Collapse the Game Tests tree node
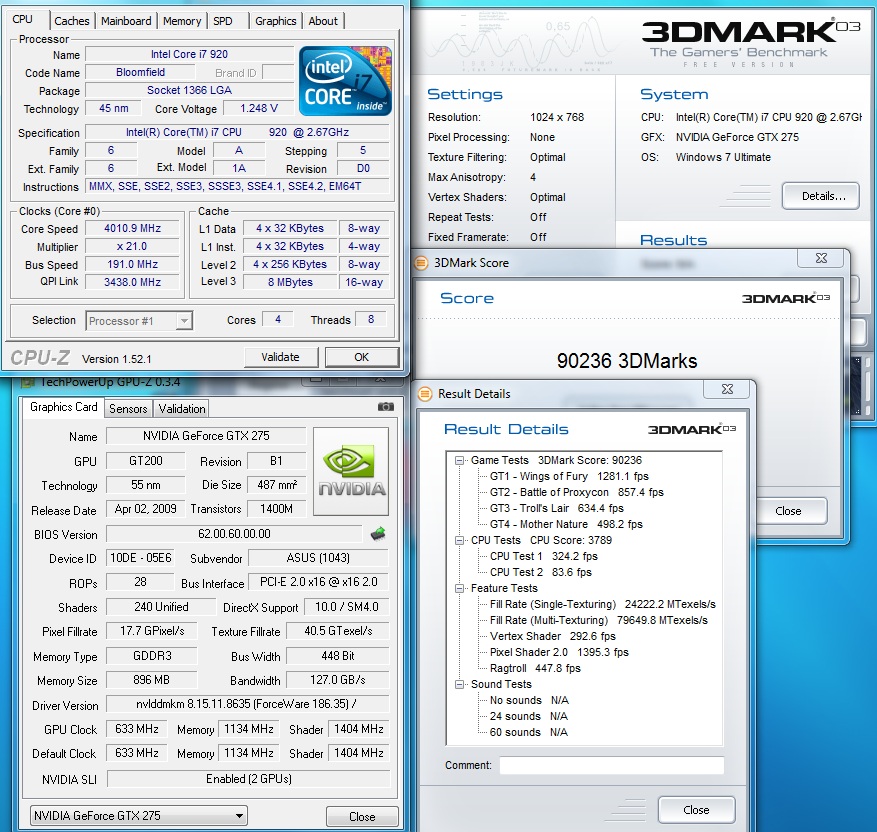The image size is (877, 832). pos(460,461)
